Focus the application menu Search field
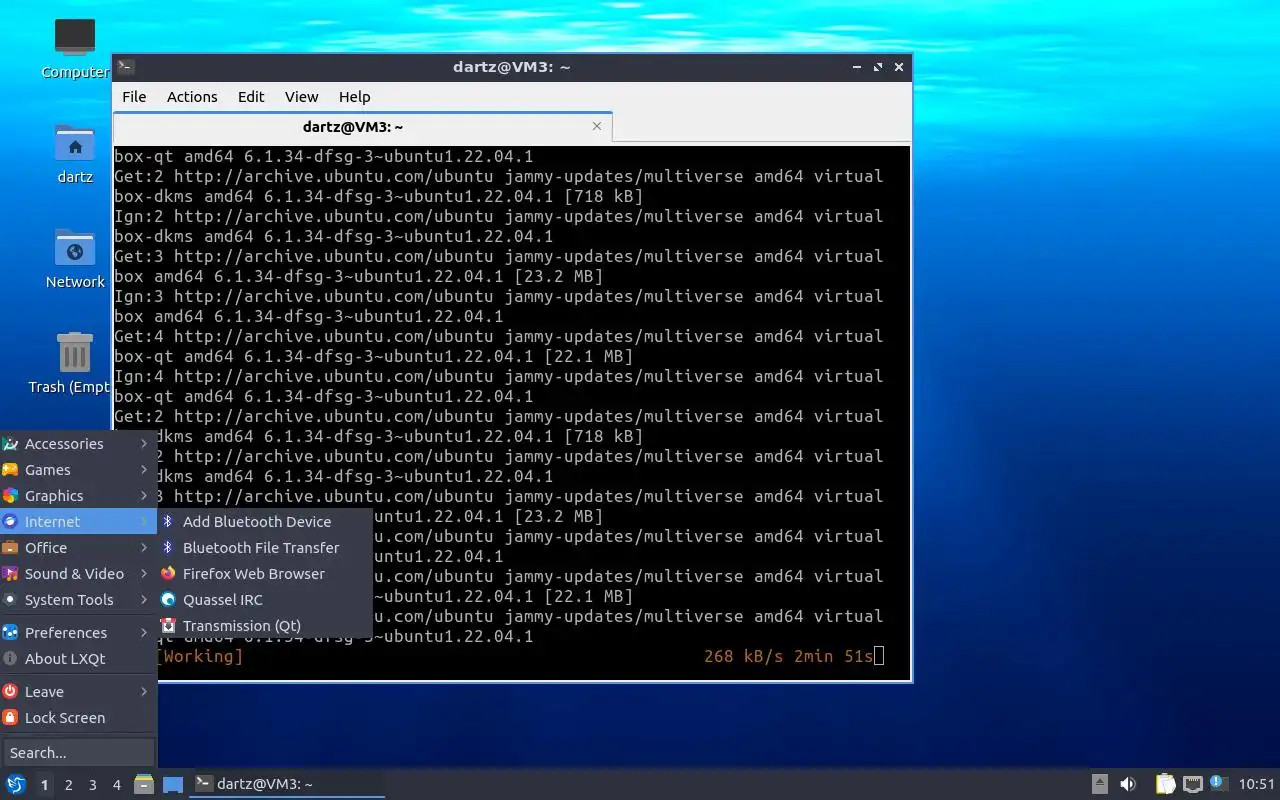This screenshot has width=1280, height=800. pos(78,753)
